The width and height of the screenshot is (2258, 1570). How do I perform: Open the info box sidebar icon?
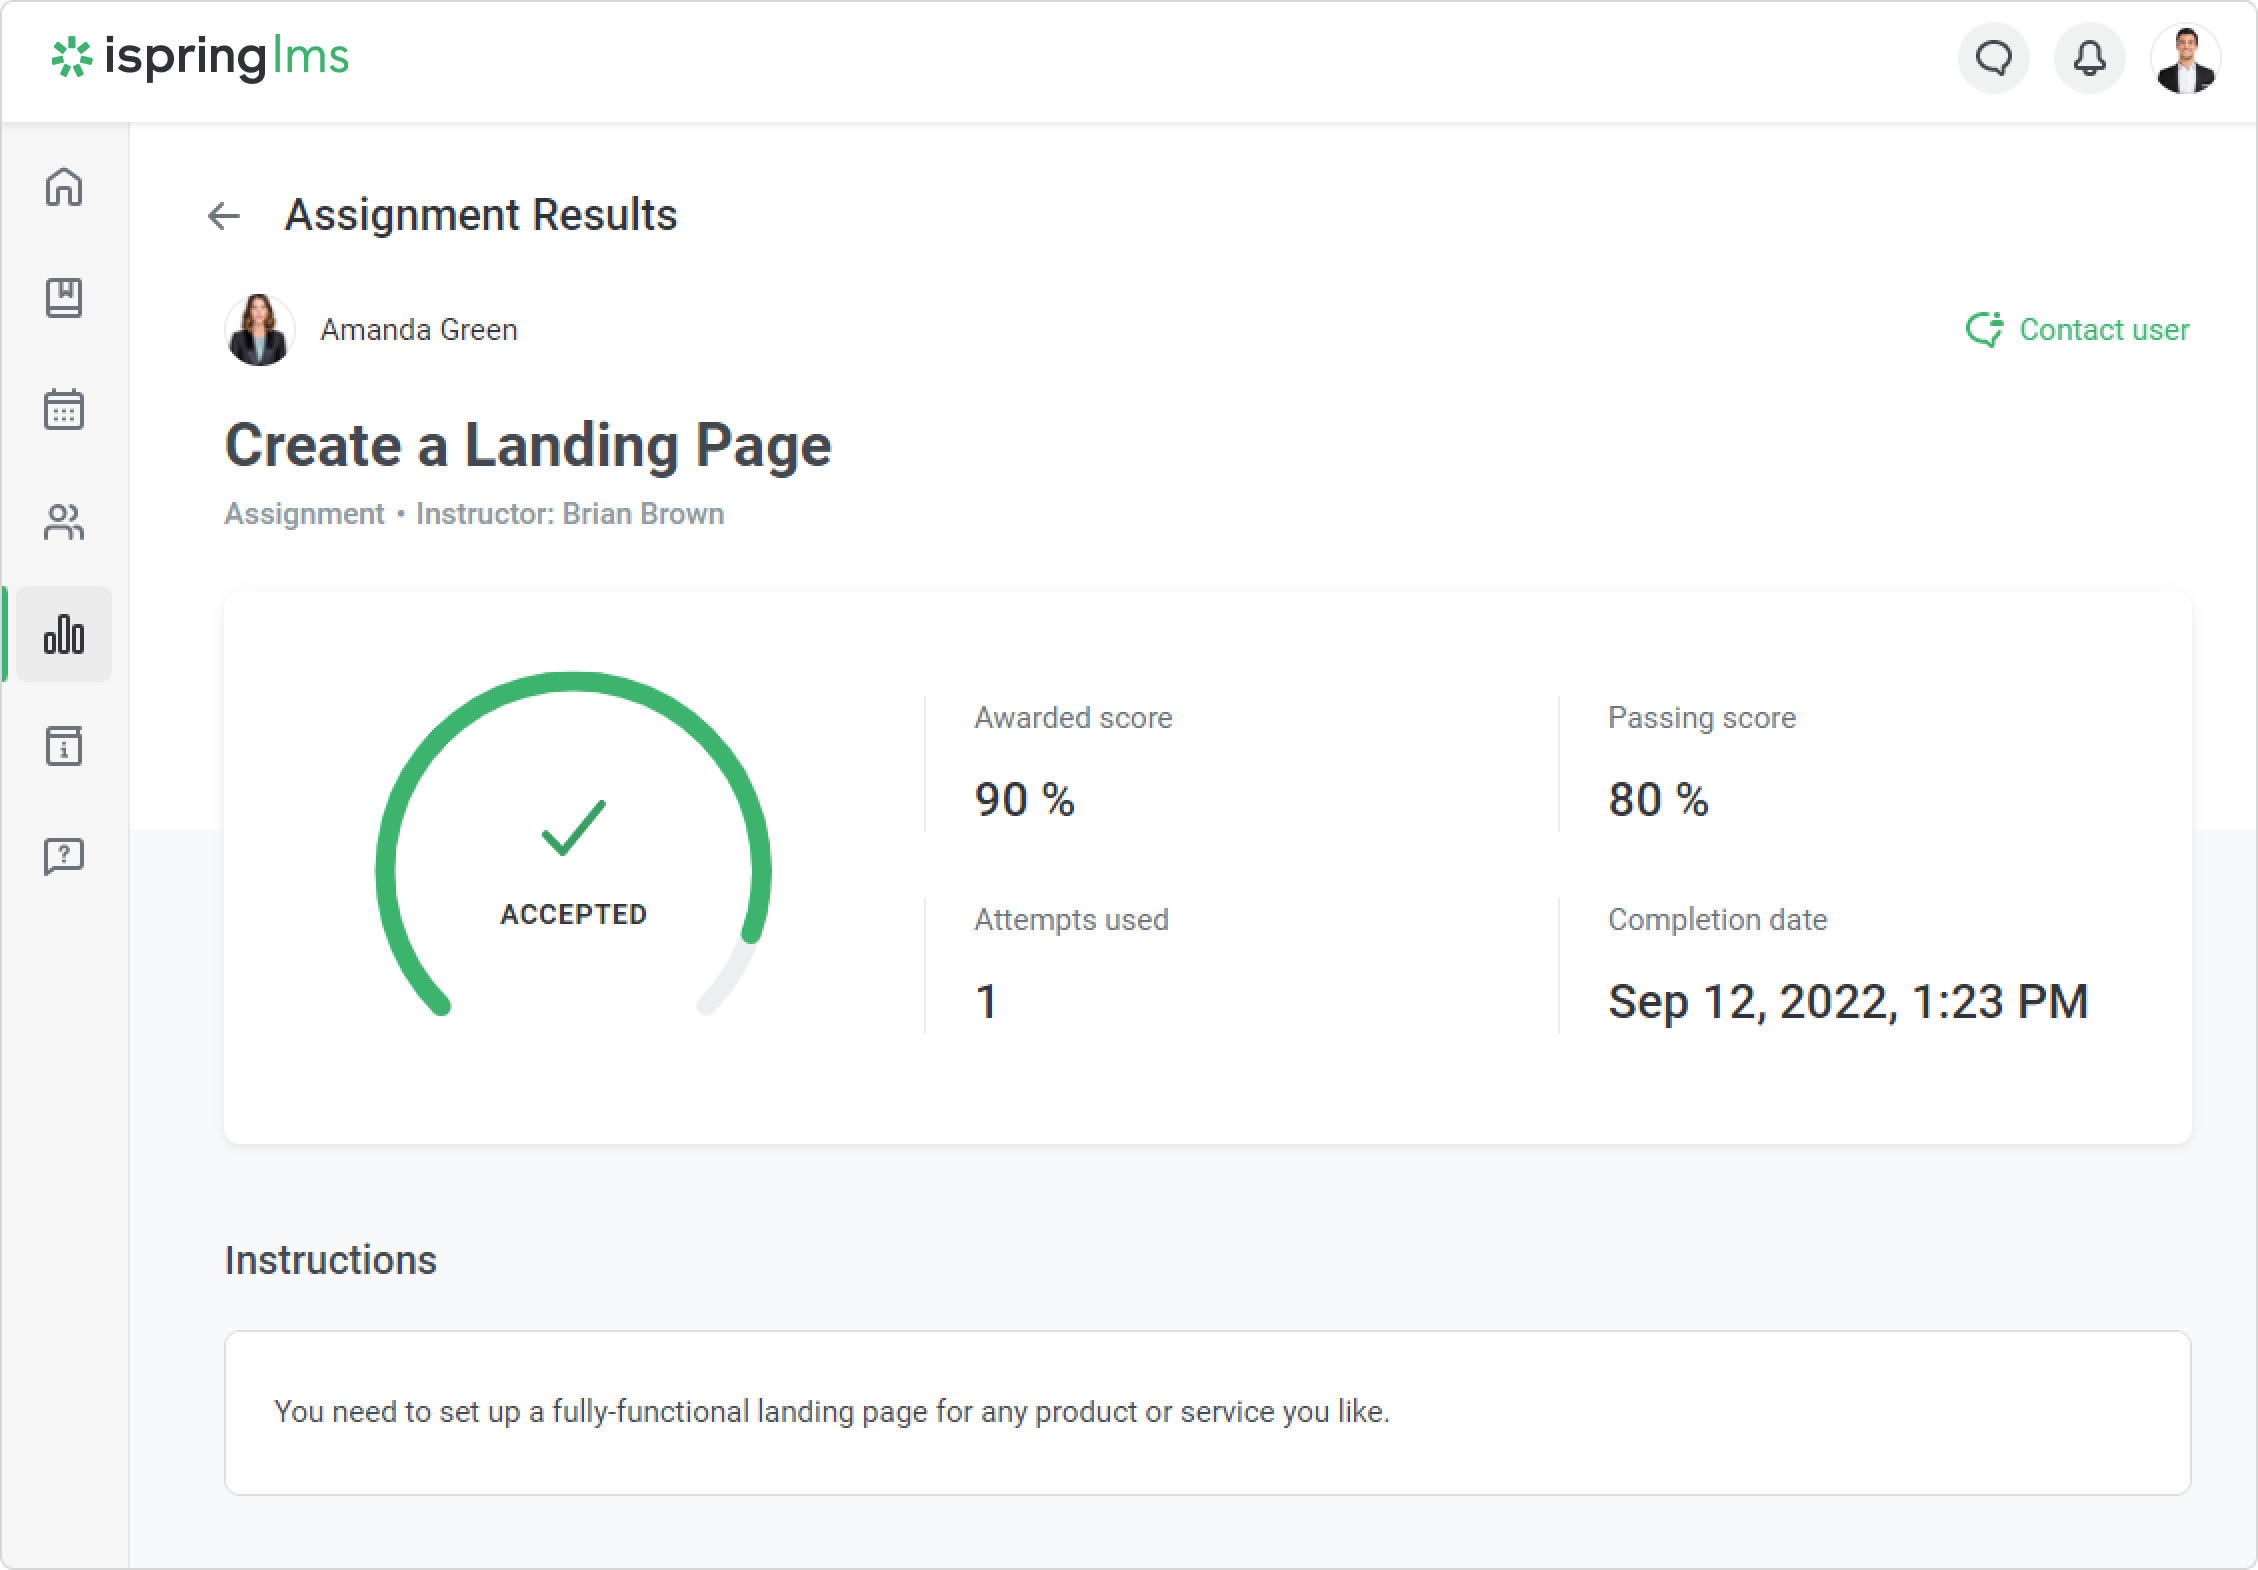point(64,746)
